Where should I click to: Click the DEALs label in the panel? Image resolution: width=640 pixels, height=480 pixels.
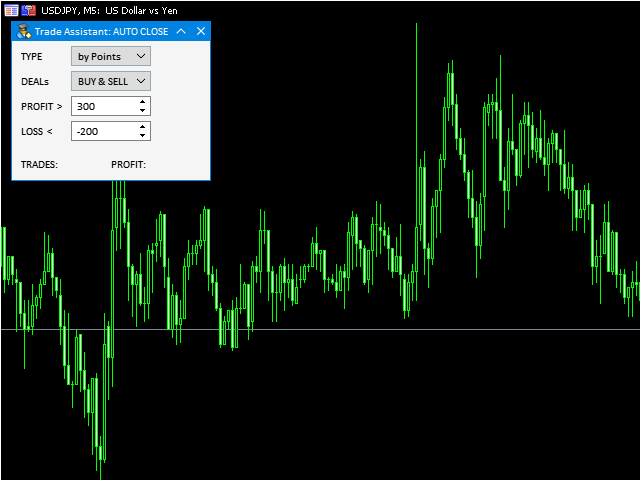coord(35,81)
